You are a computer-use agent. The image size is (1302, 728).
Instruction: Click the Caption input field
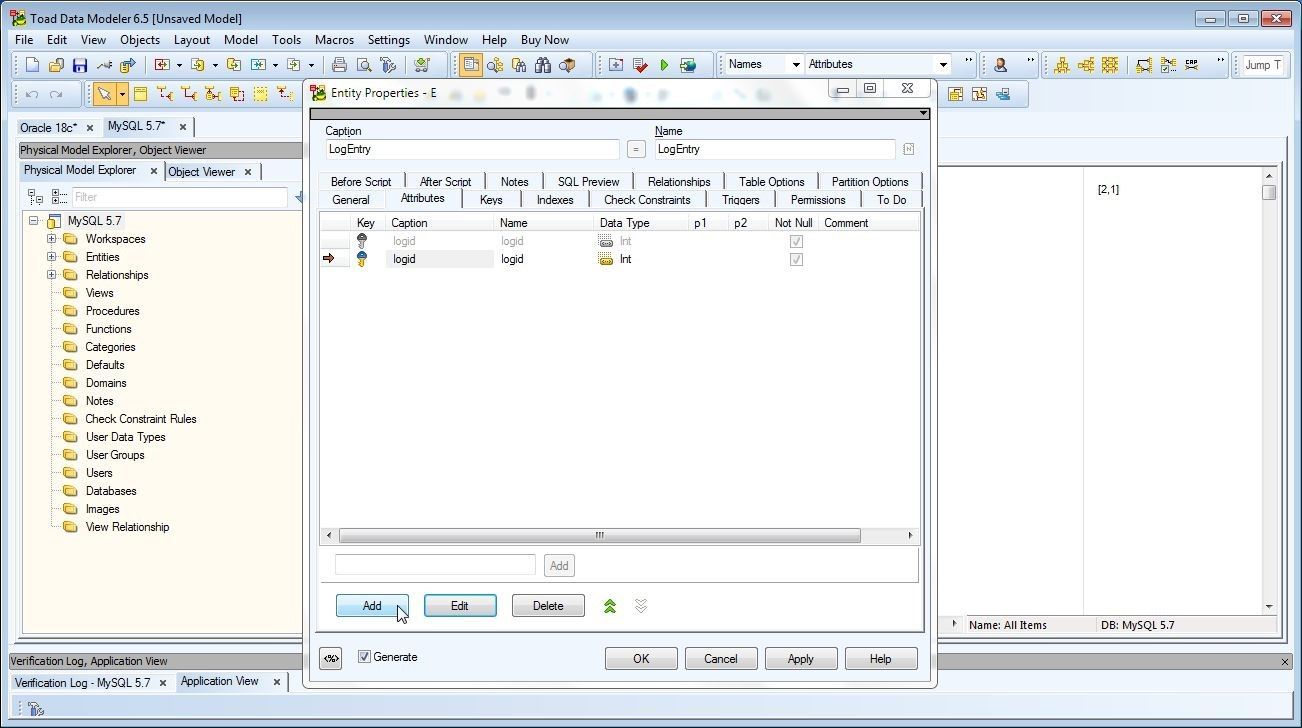pos(472,149)
